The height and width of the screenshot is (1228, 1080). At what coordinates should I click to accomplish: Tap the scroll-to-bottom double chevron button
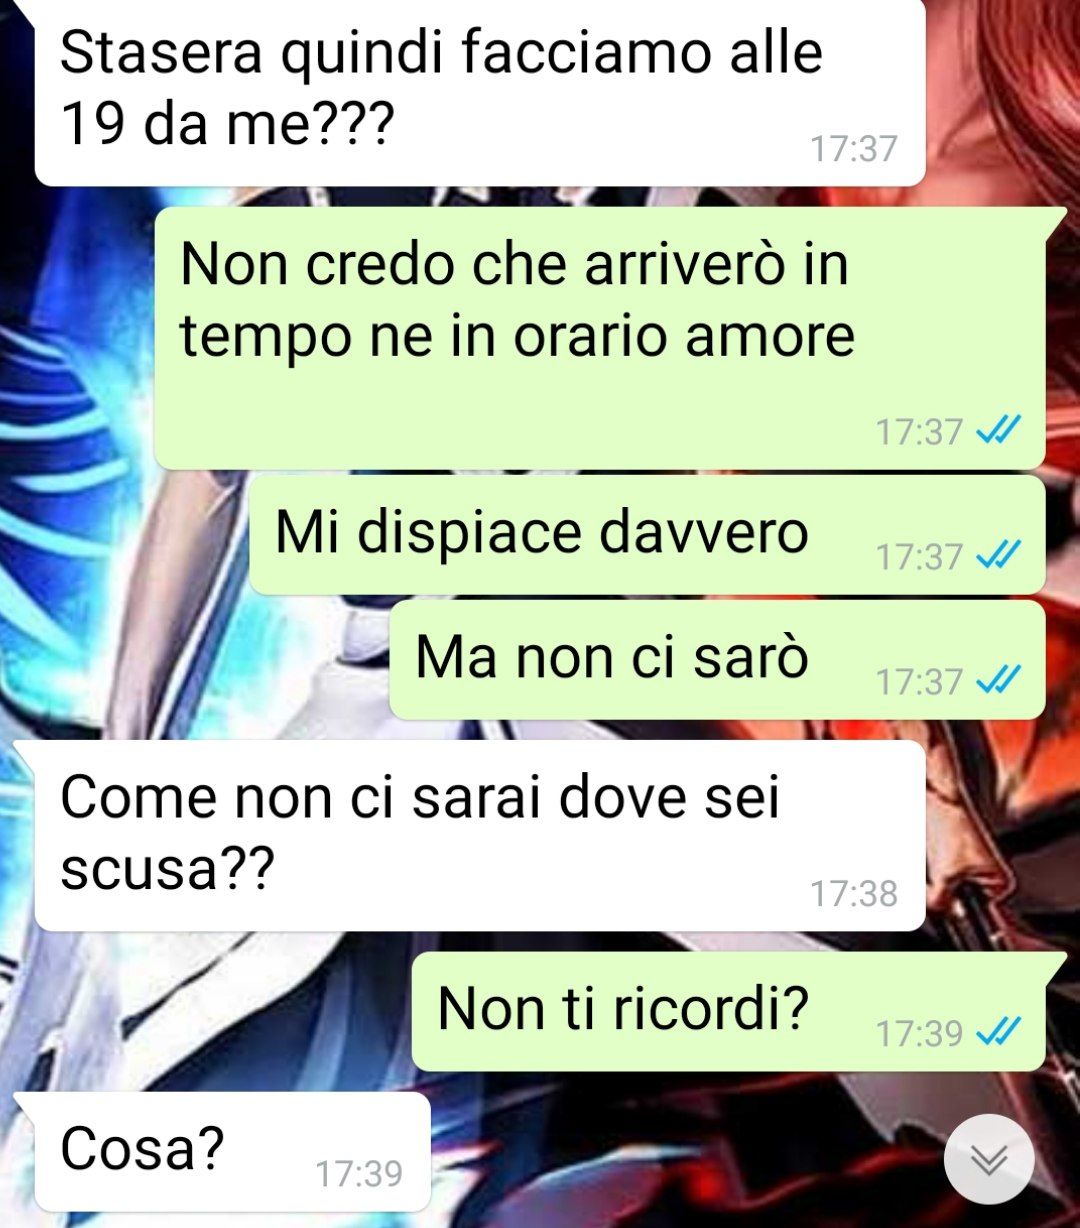tap(989, 1159)
